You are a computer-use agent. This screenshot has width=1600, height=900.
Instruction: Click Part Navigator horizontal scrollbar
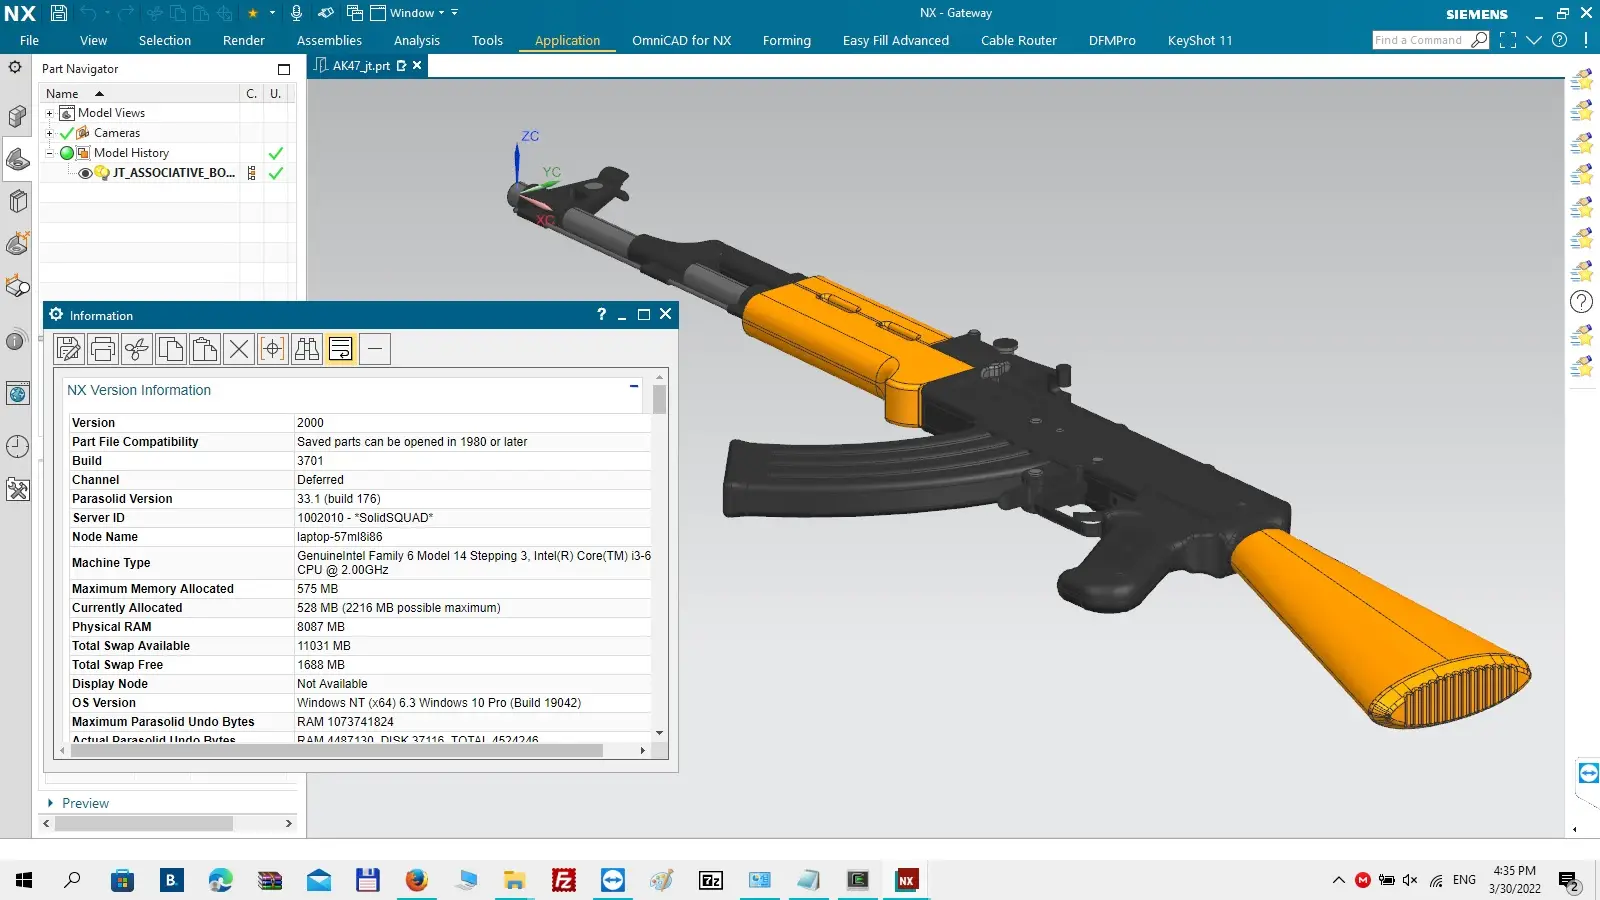144,823
